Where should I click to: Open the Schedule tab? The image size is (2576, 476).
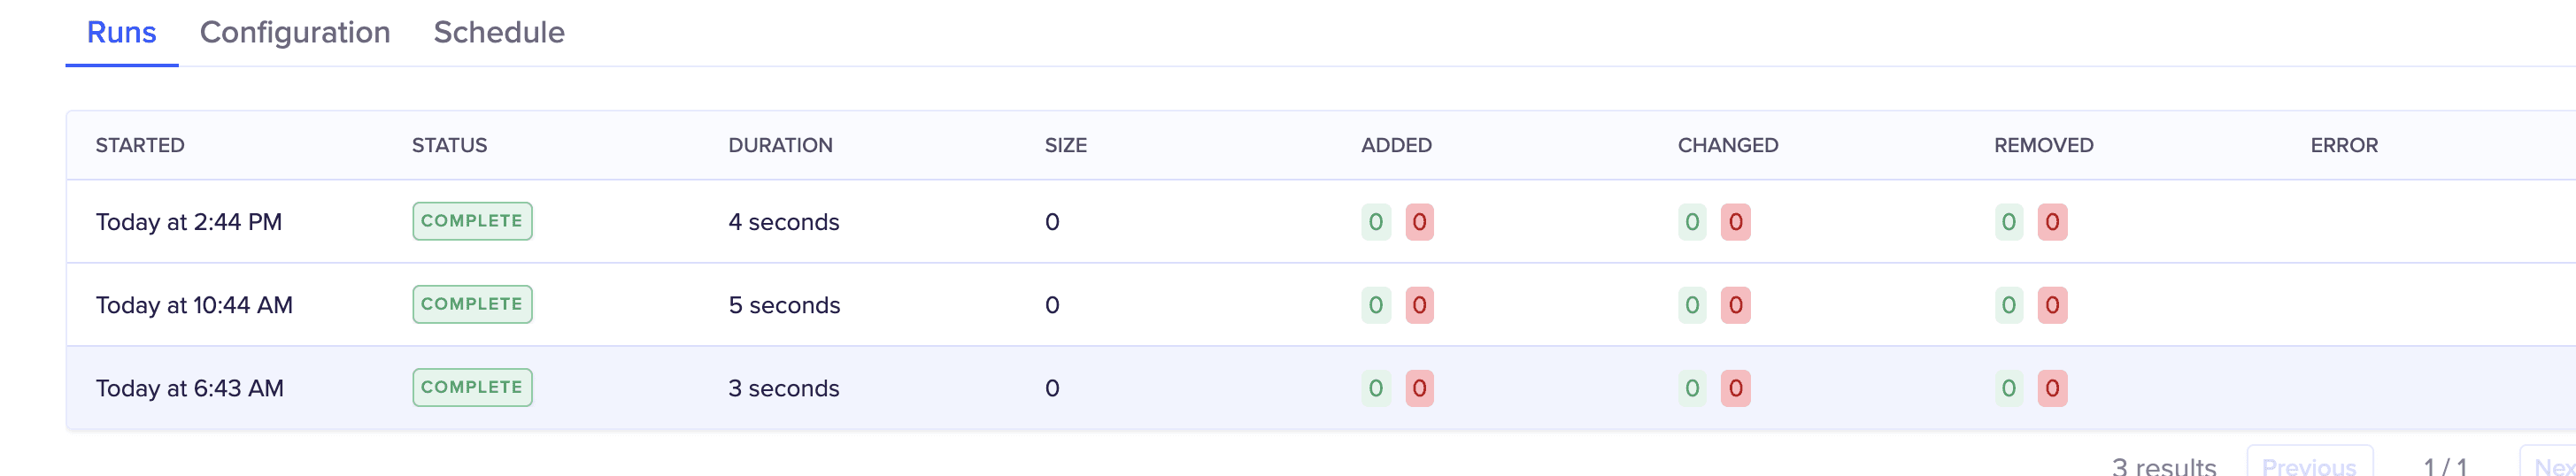point(499,33)
